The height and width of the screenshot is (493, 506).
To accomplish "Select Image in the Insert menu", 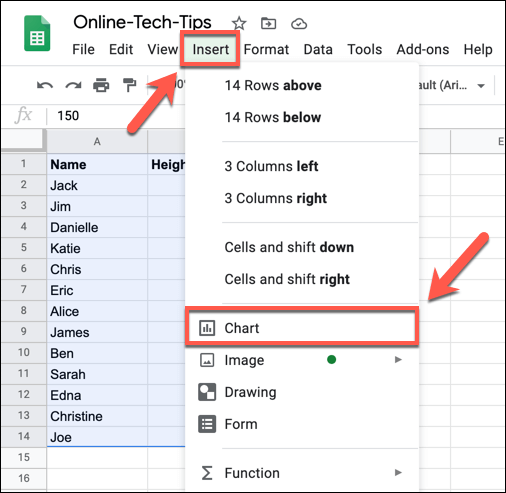I will click(x=302, y=360).
